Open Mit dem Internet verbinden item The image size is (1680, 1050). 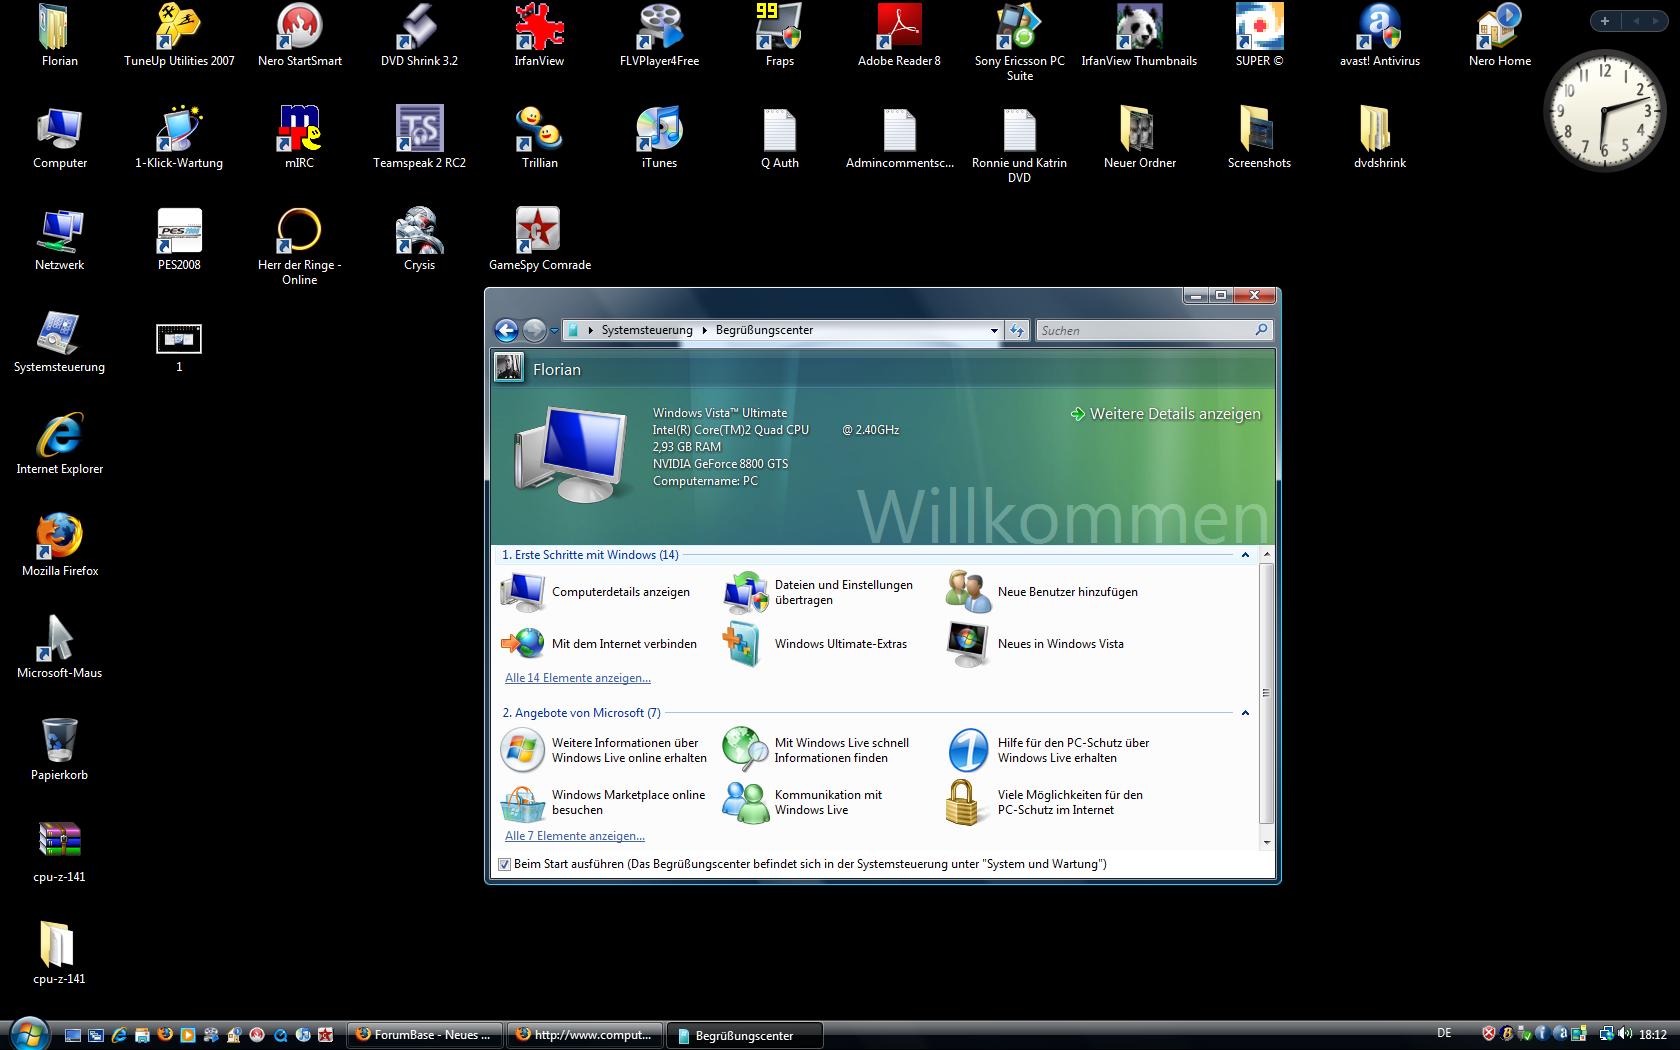(x=599, y=644)
